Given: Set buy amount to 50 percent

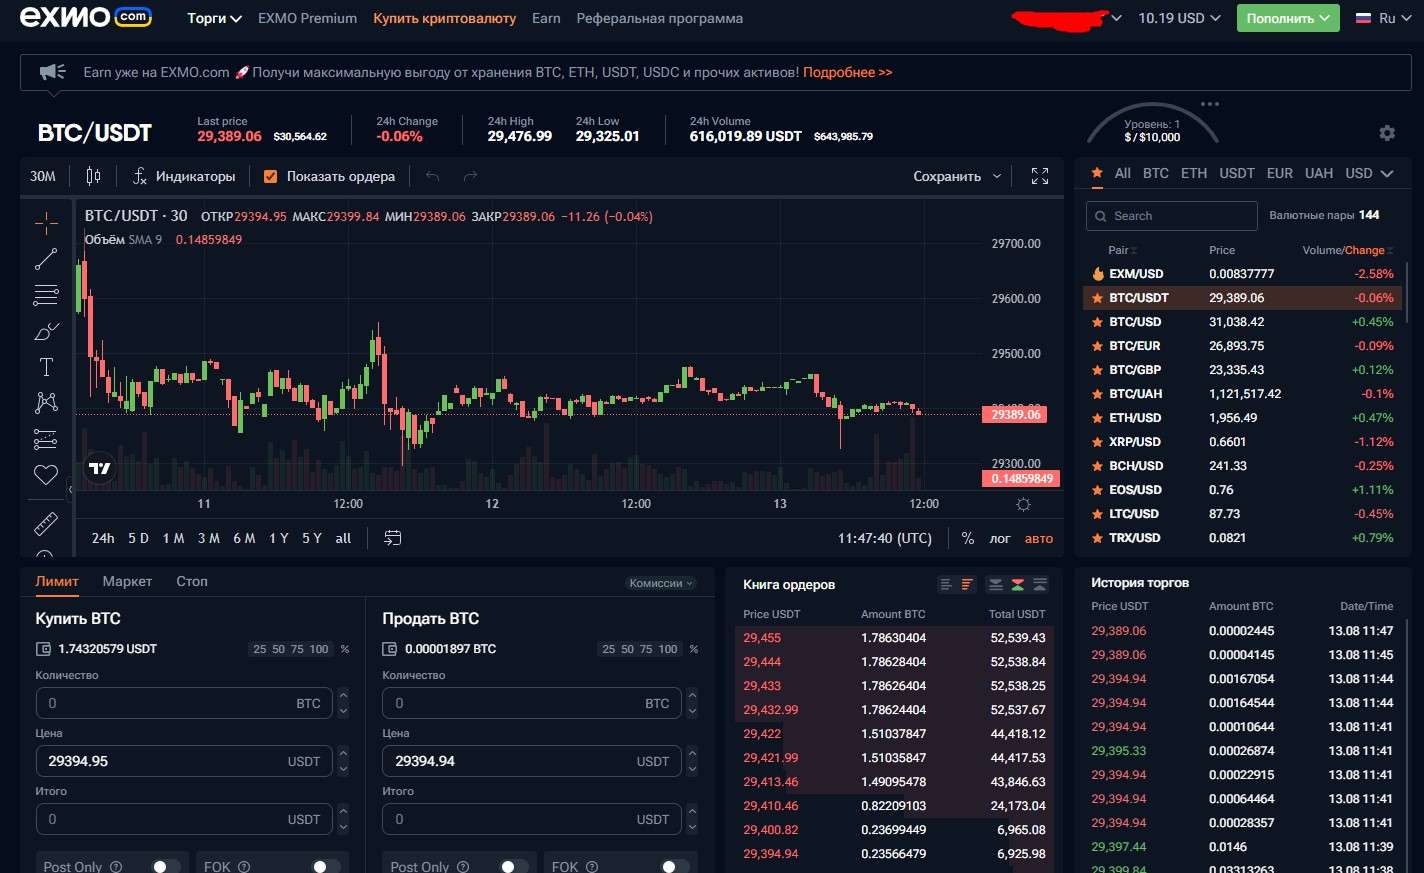Looking at the screenshot, I should coord(278,649).
